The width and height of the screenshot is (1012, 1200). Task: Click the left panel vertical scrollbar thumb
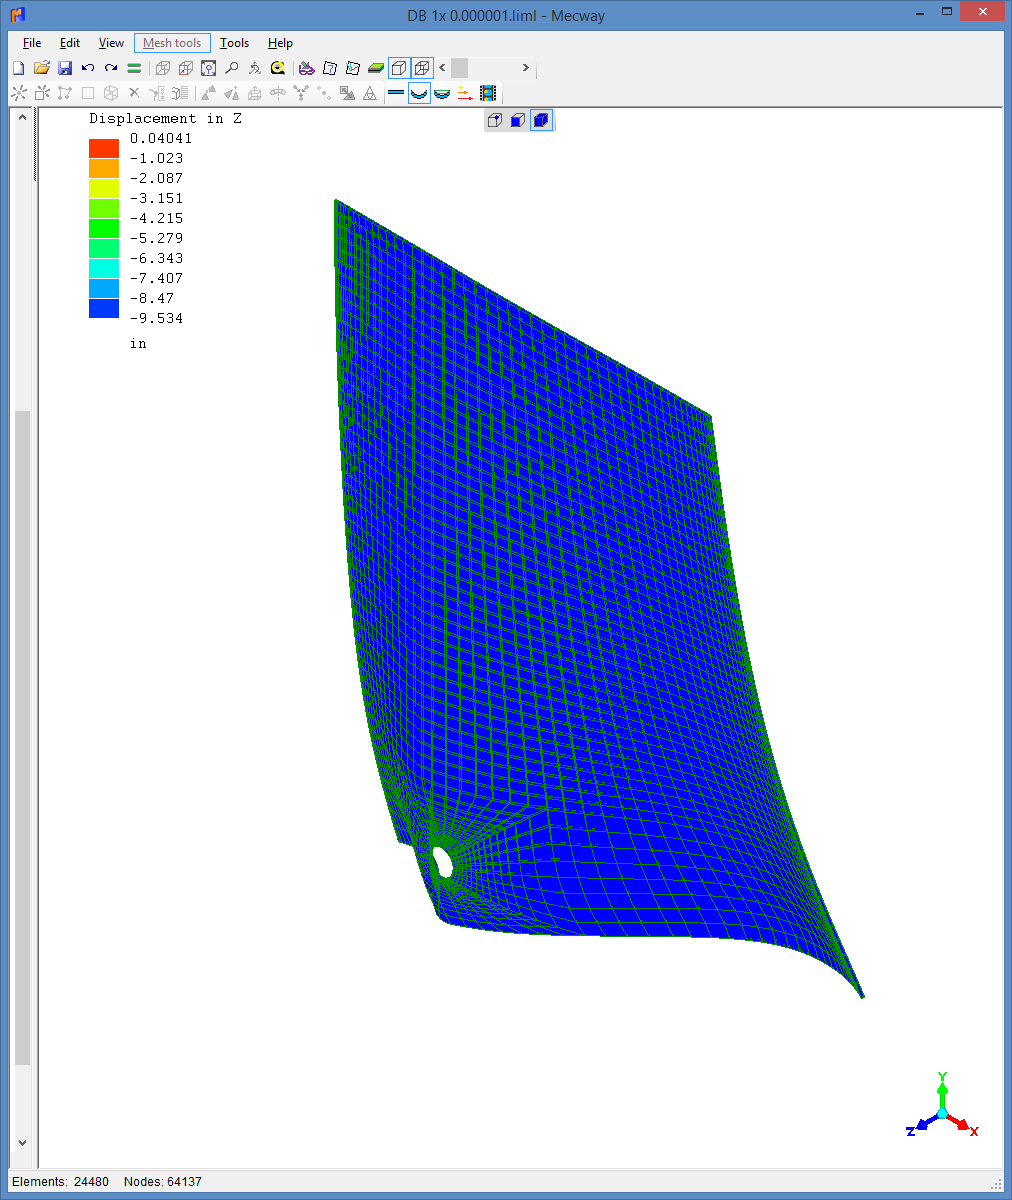[22, 738]
